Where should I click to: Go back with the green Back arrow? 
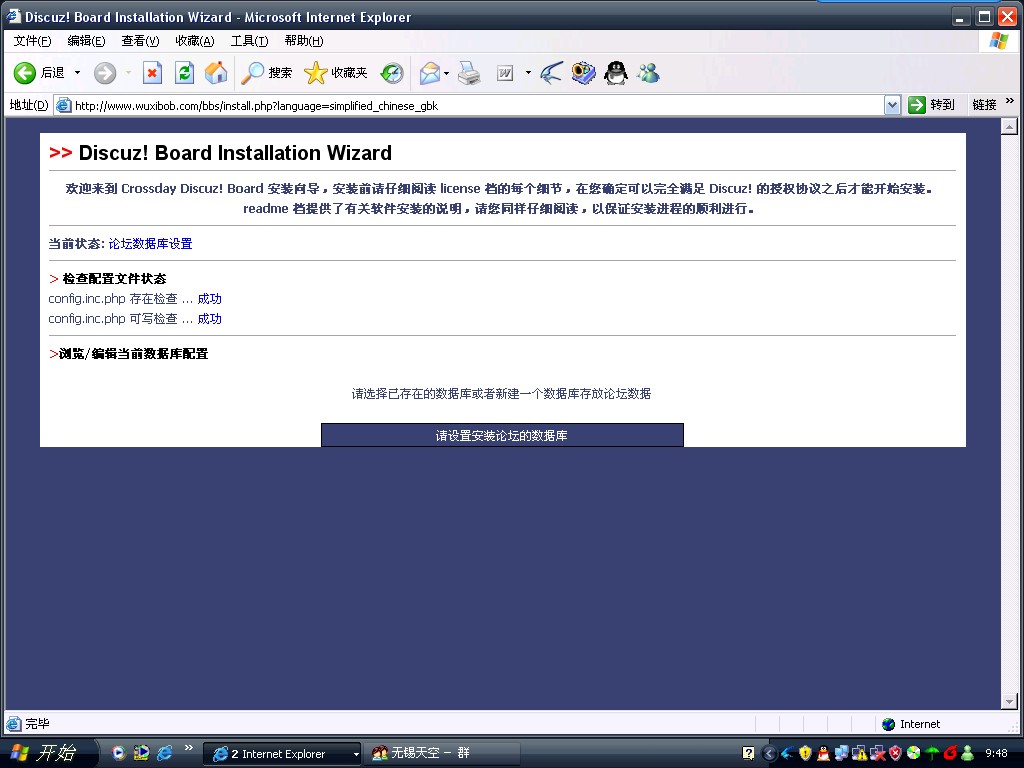pyautogui.click(x=25, y=73)
